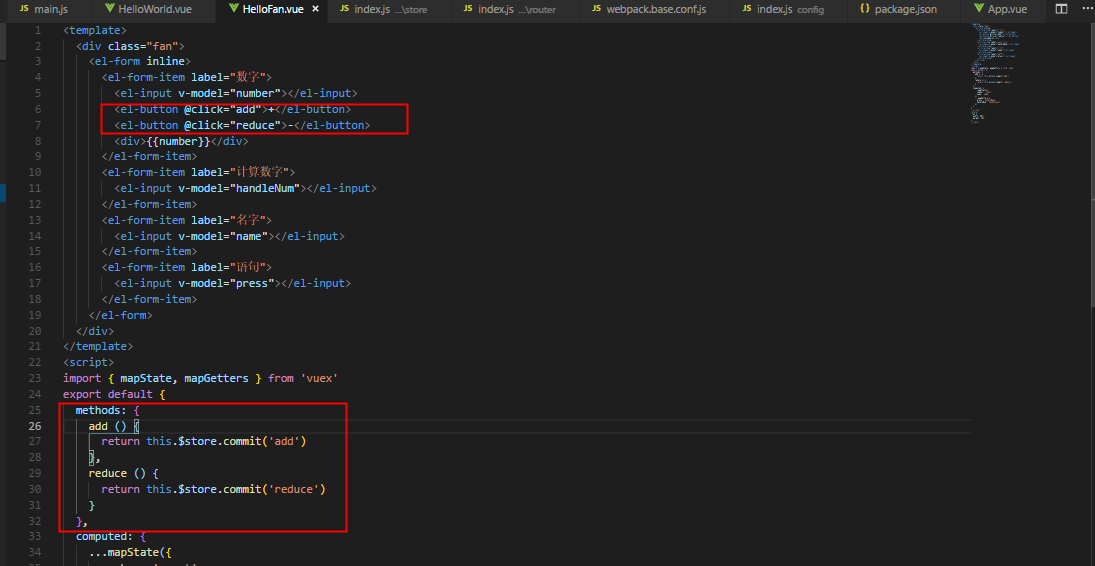Click line number 33 in the gutter

(34, 537)
